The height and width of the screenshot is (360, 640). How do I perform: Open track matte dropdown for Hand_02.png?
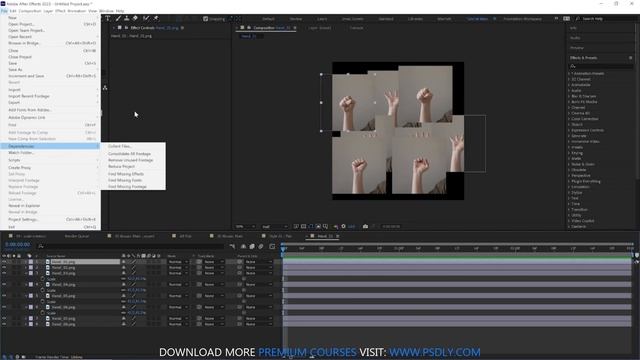(x=215, y=268)
